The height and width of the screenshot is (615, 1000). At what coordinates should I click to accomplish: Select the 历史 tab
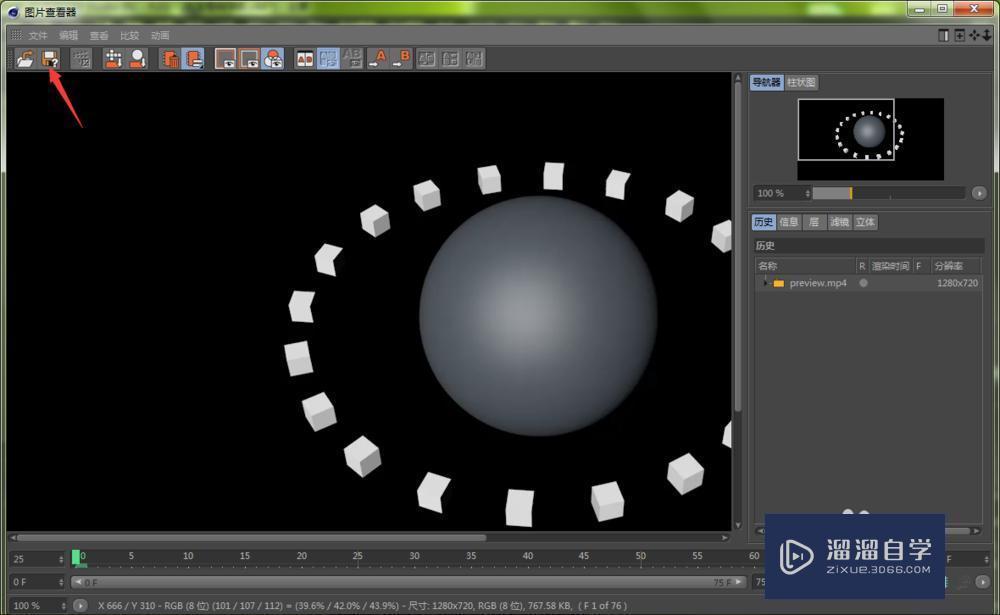click(763, 222)
